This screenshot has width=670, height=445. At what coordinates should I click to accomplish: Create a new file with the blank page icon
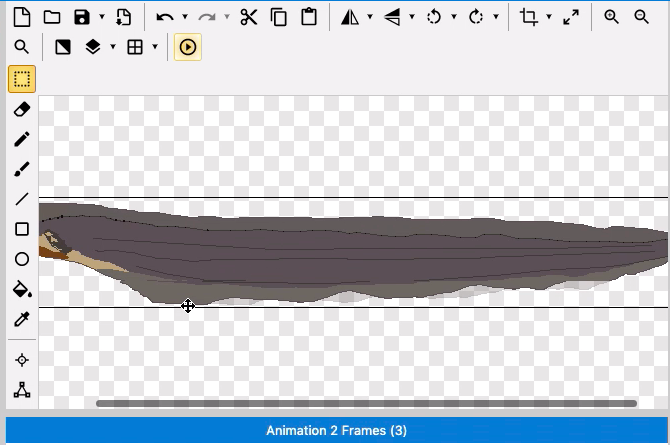pyautogui.click(x=22, y=17)
